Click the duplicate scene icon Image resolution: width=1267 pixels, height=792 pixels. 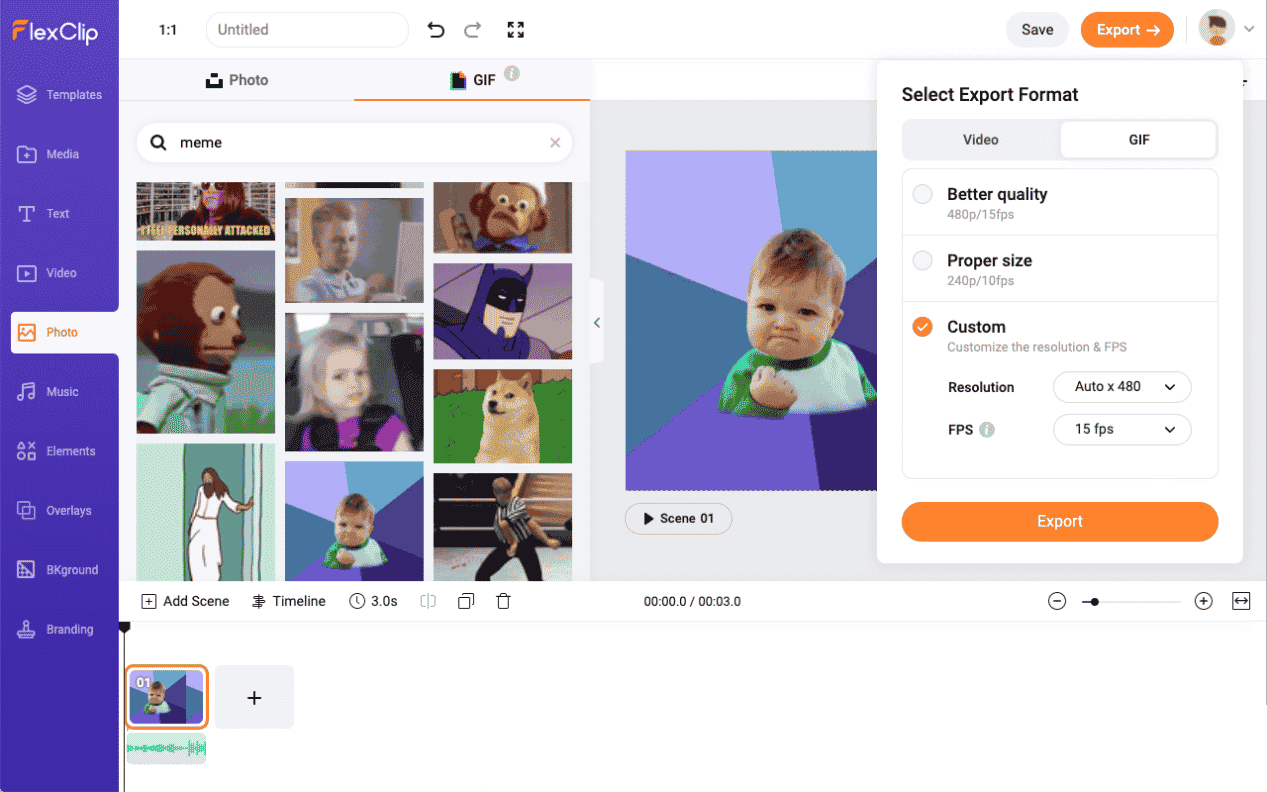(466, 600)
